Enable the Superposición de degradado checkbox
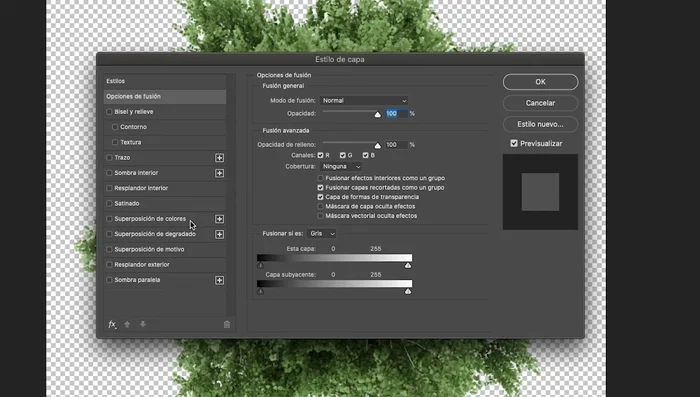700x397 pixels. click(109, 234)
